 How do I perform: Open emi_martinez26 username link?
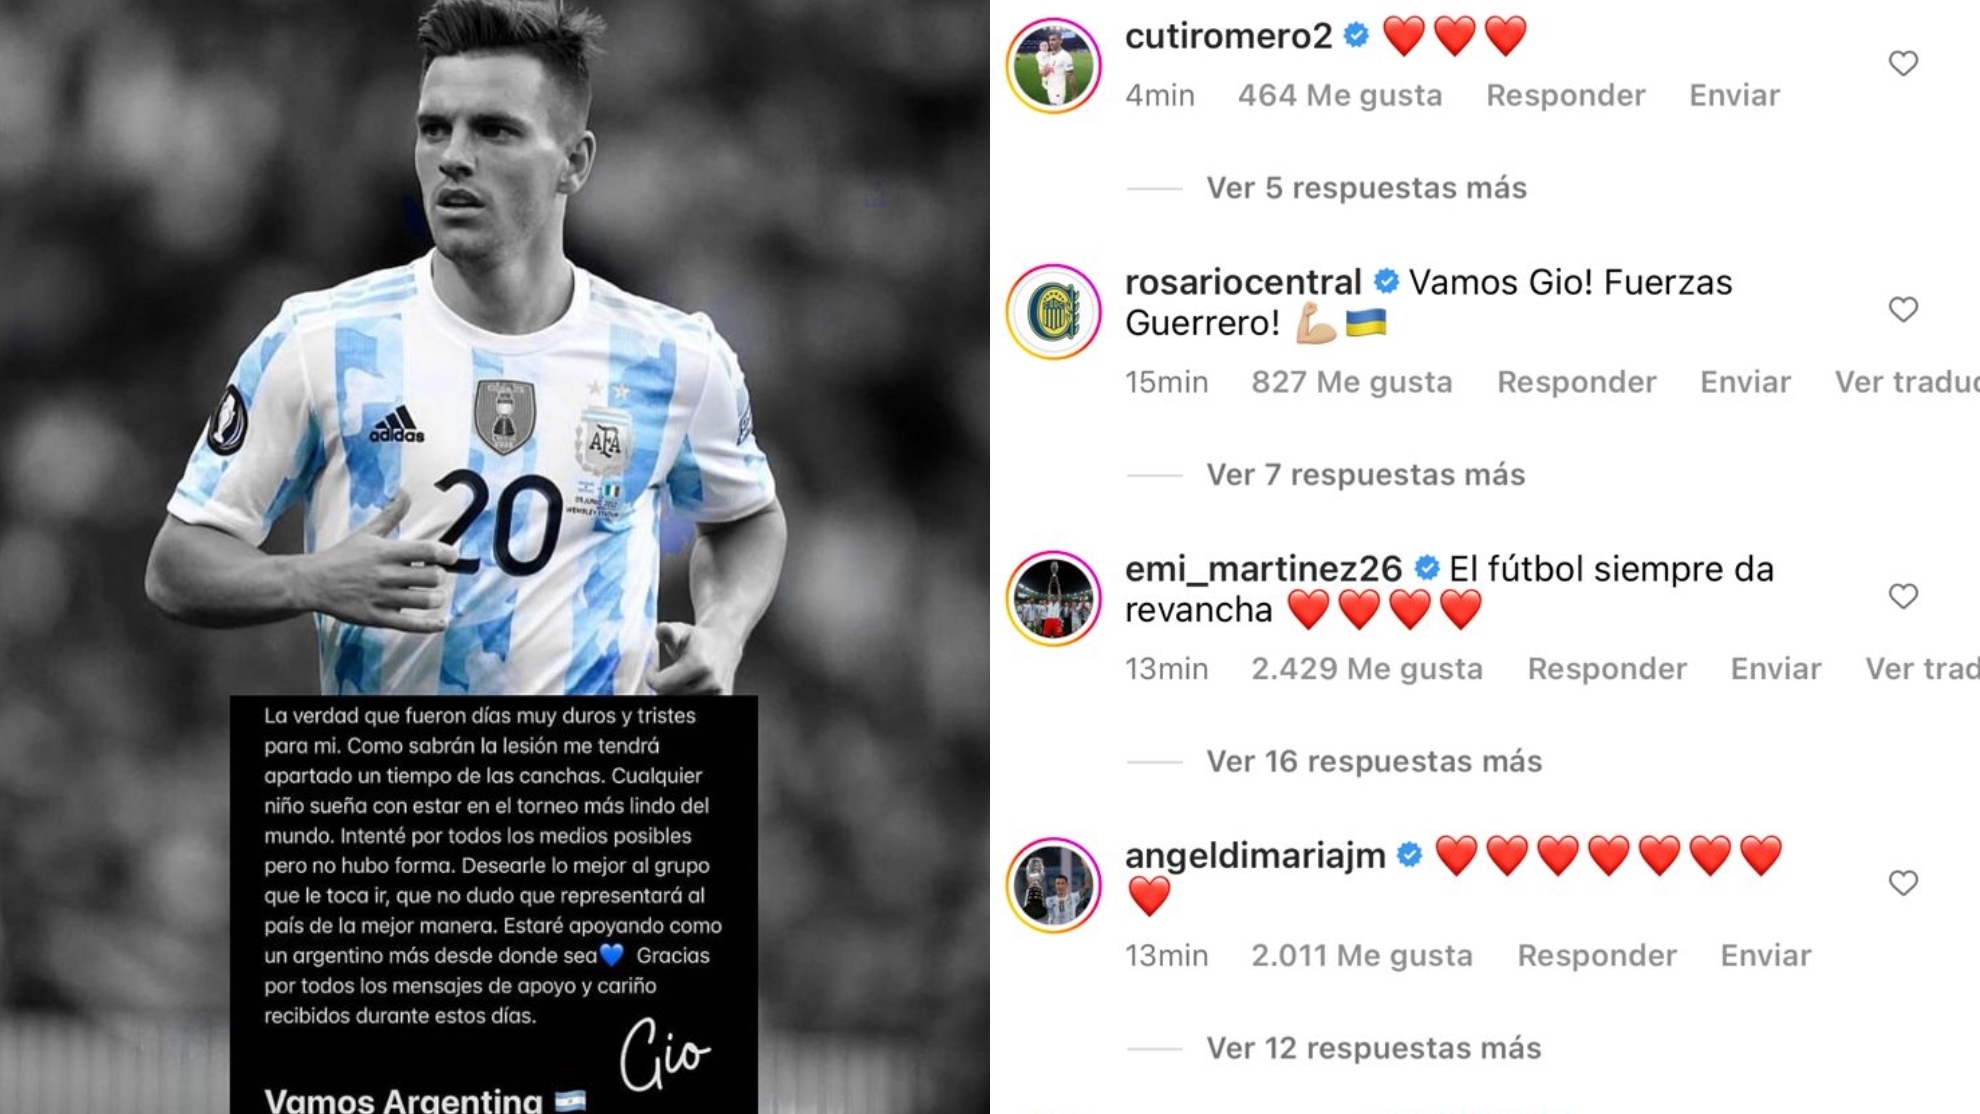(1263, 569)
